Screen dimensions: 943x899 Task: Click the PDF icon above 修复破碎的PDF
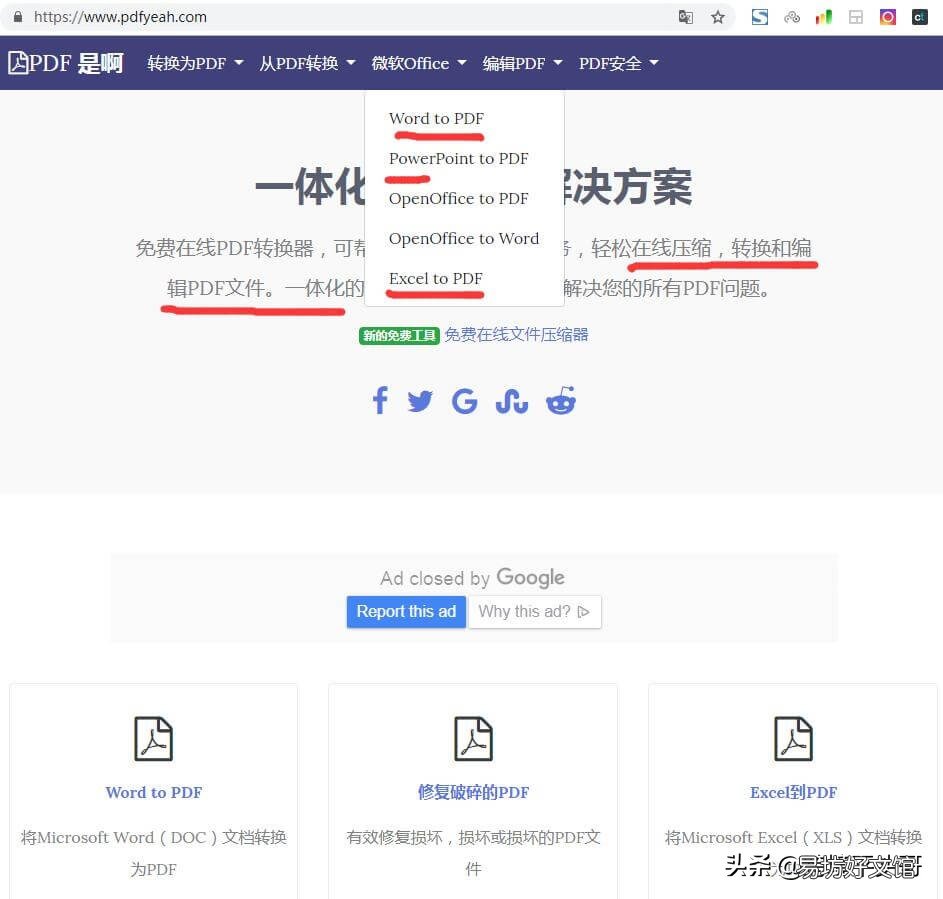coord(473,738)
